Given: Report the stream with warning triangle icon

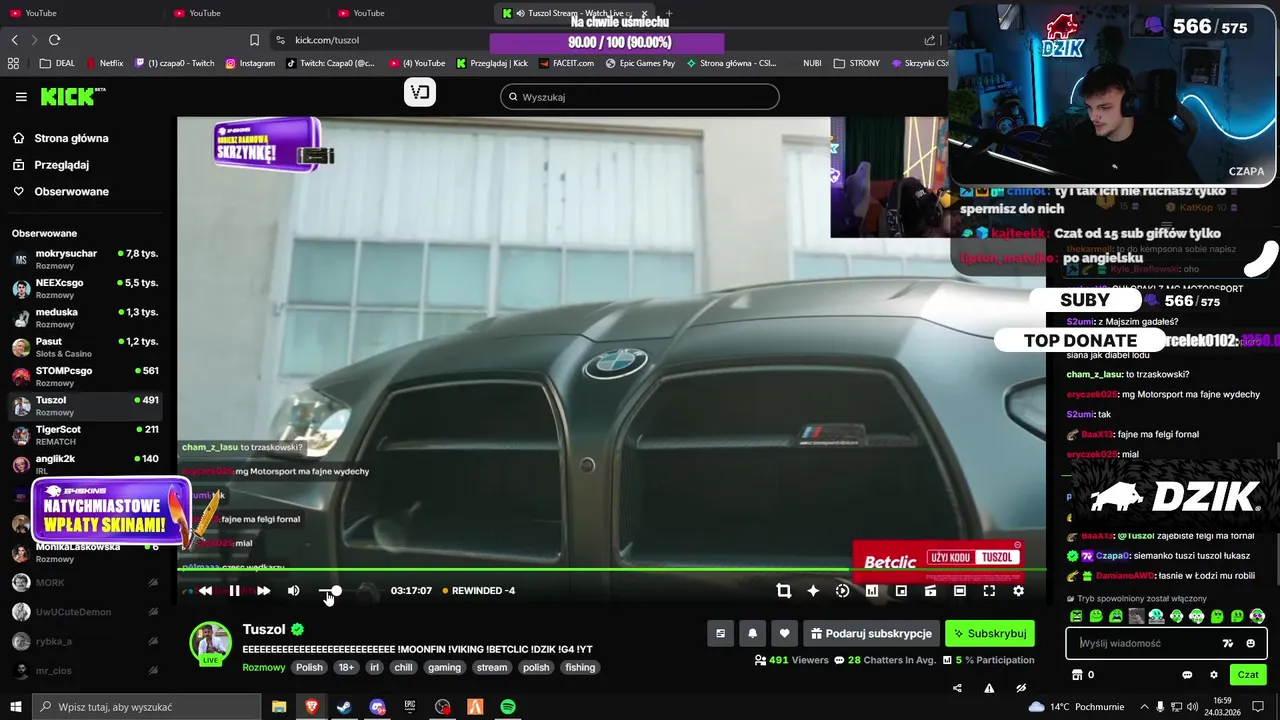Looking at the screenshot, I should 989,688.
